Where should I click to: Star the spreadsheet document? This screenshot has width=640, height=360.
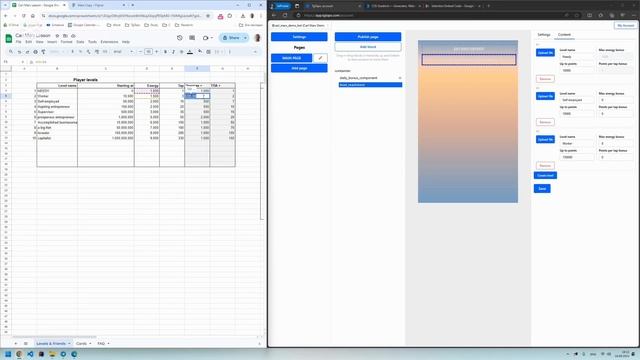(57, 36)
